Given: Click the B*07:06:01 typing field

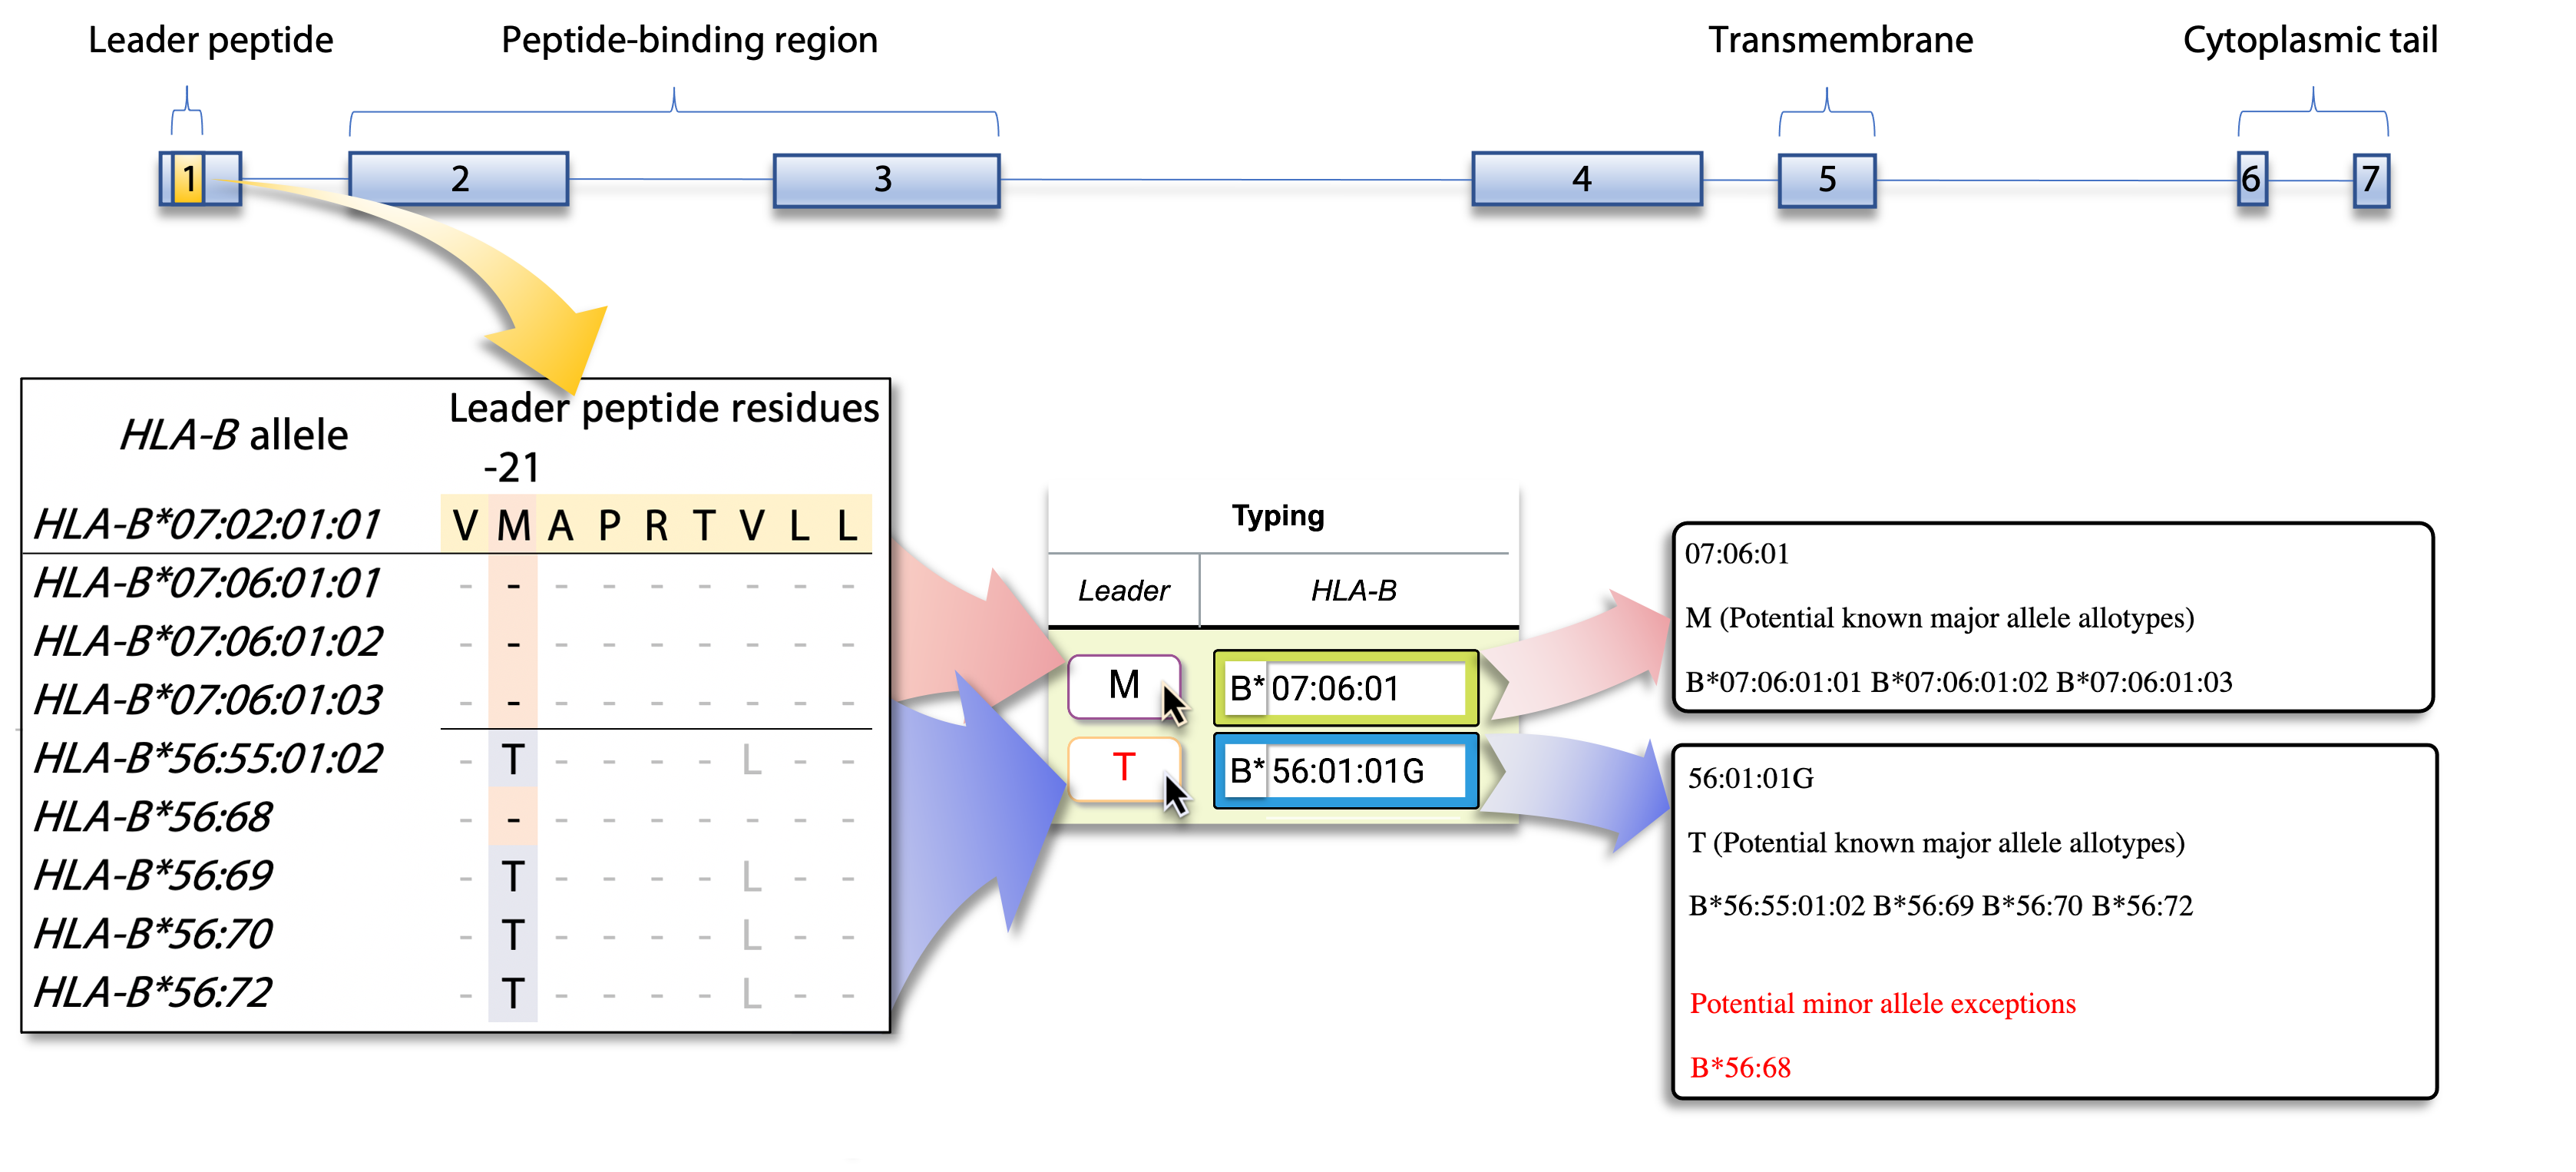Looking at the screenshot, I should [x=1345, y=688].
